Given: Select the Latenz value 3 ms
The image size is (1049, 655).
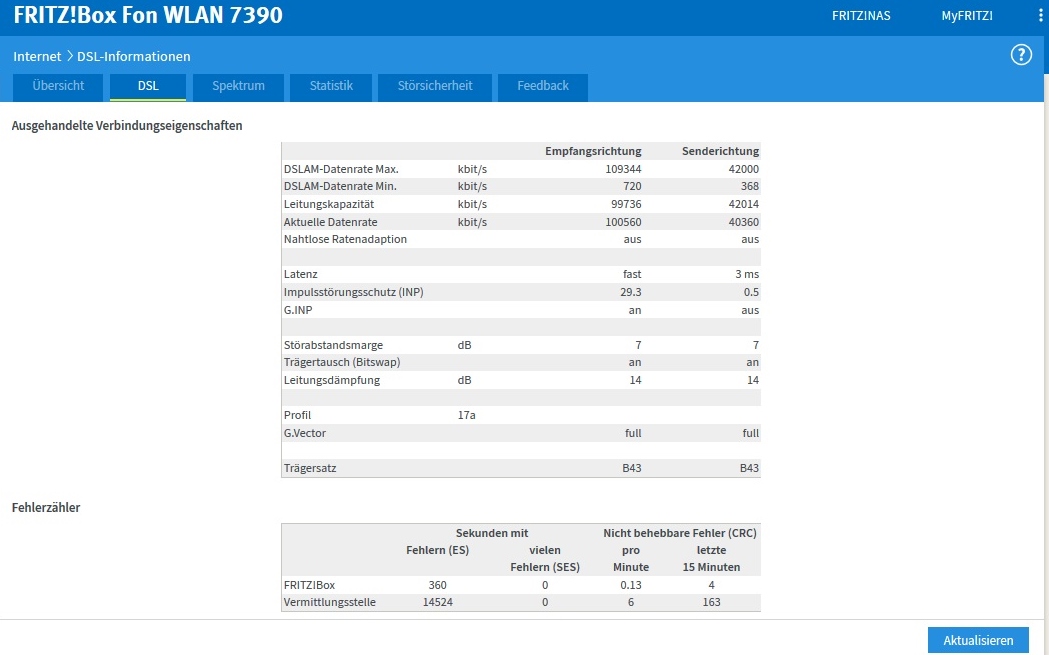Looking at the screenshot, I should 747,274.
